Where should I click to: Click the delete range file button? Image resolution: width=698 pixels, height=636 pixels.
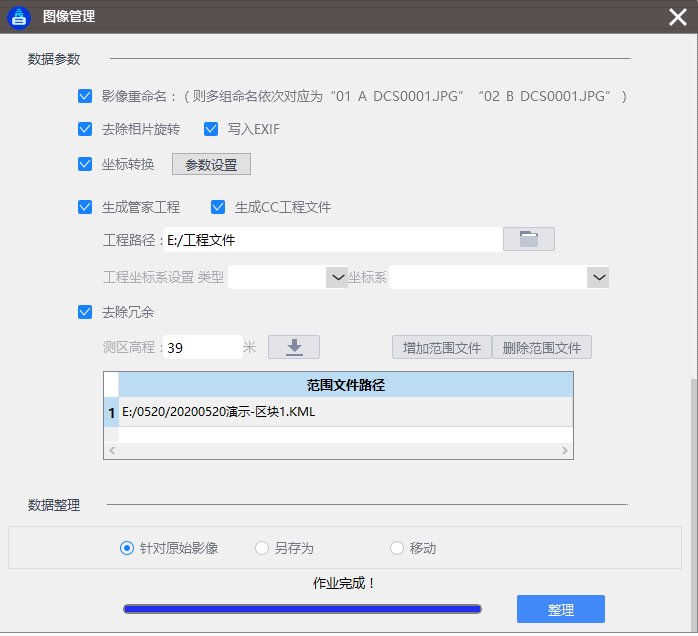tap(542, 348)
